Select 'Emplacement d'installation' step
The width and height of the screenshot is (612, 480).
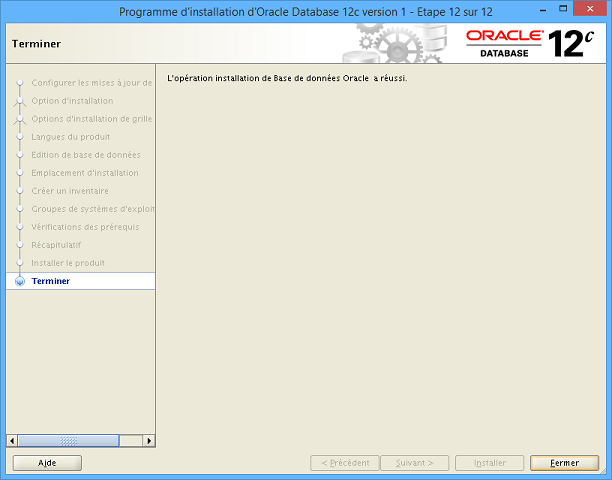point(85,173)
